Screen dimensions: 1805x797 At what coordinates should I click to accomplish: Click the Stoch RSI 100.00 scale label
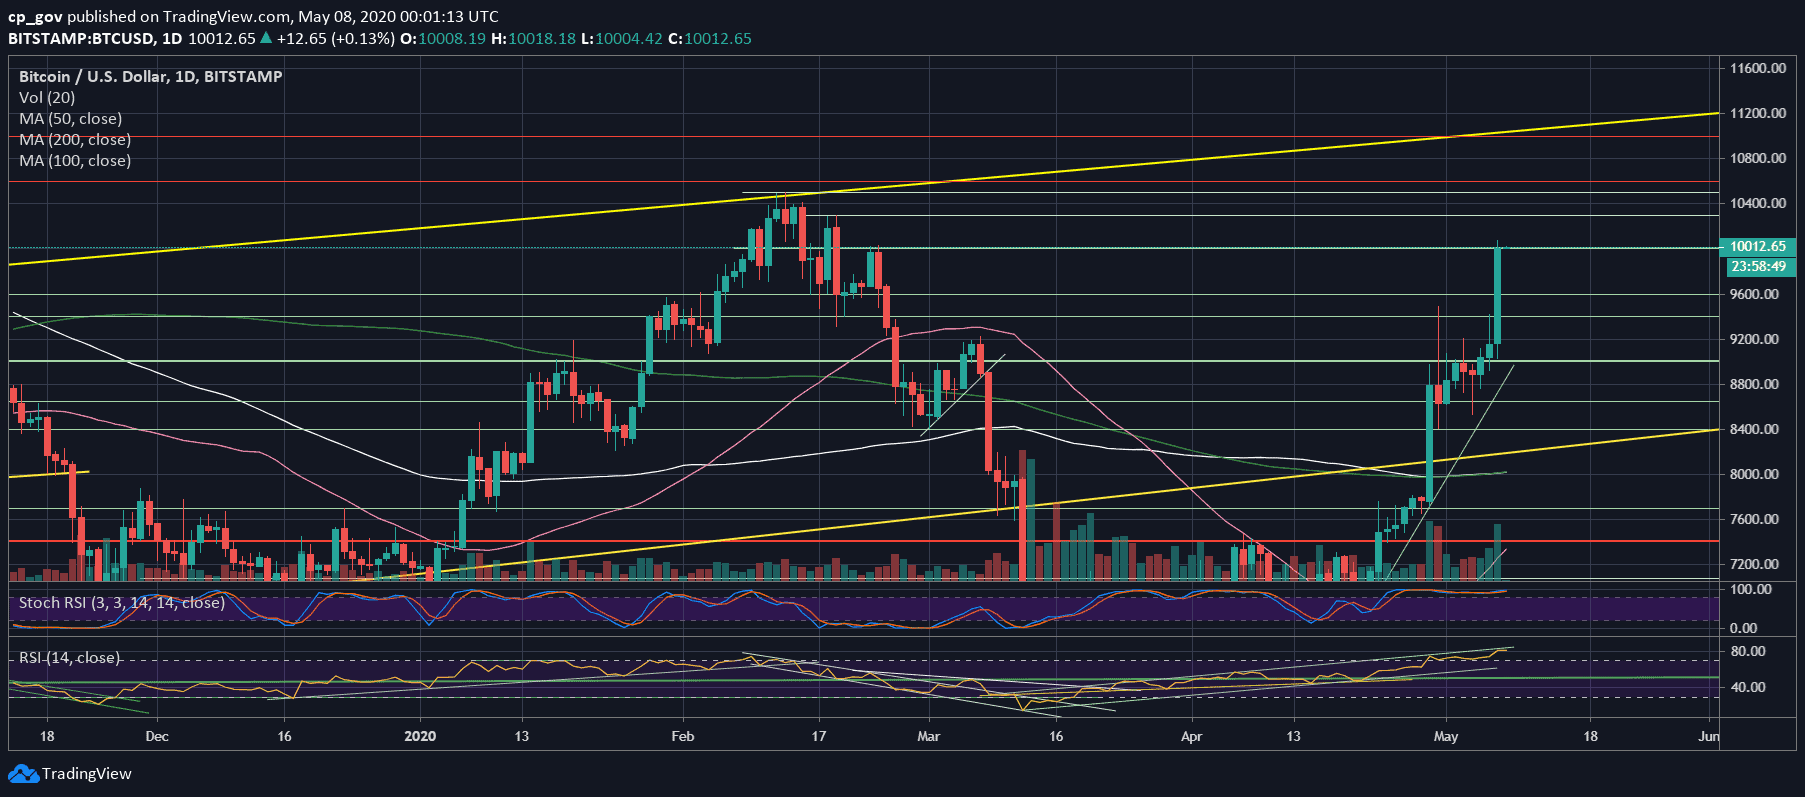click(1751, 589)
